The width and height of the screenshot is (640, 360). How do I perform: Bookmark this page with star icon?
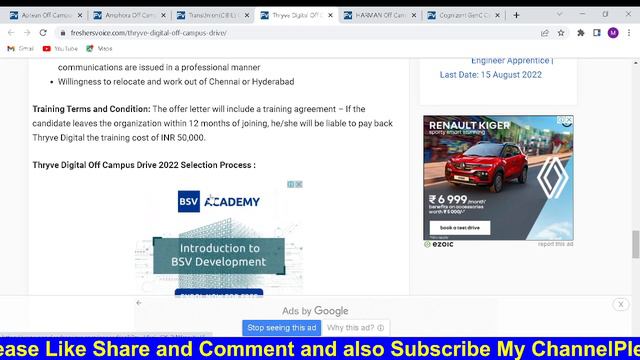[x=561, y=33]
